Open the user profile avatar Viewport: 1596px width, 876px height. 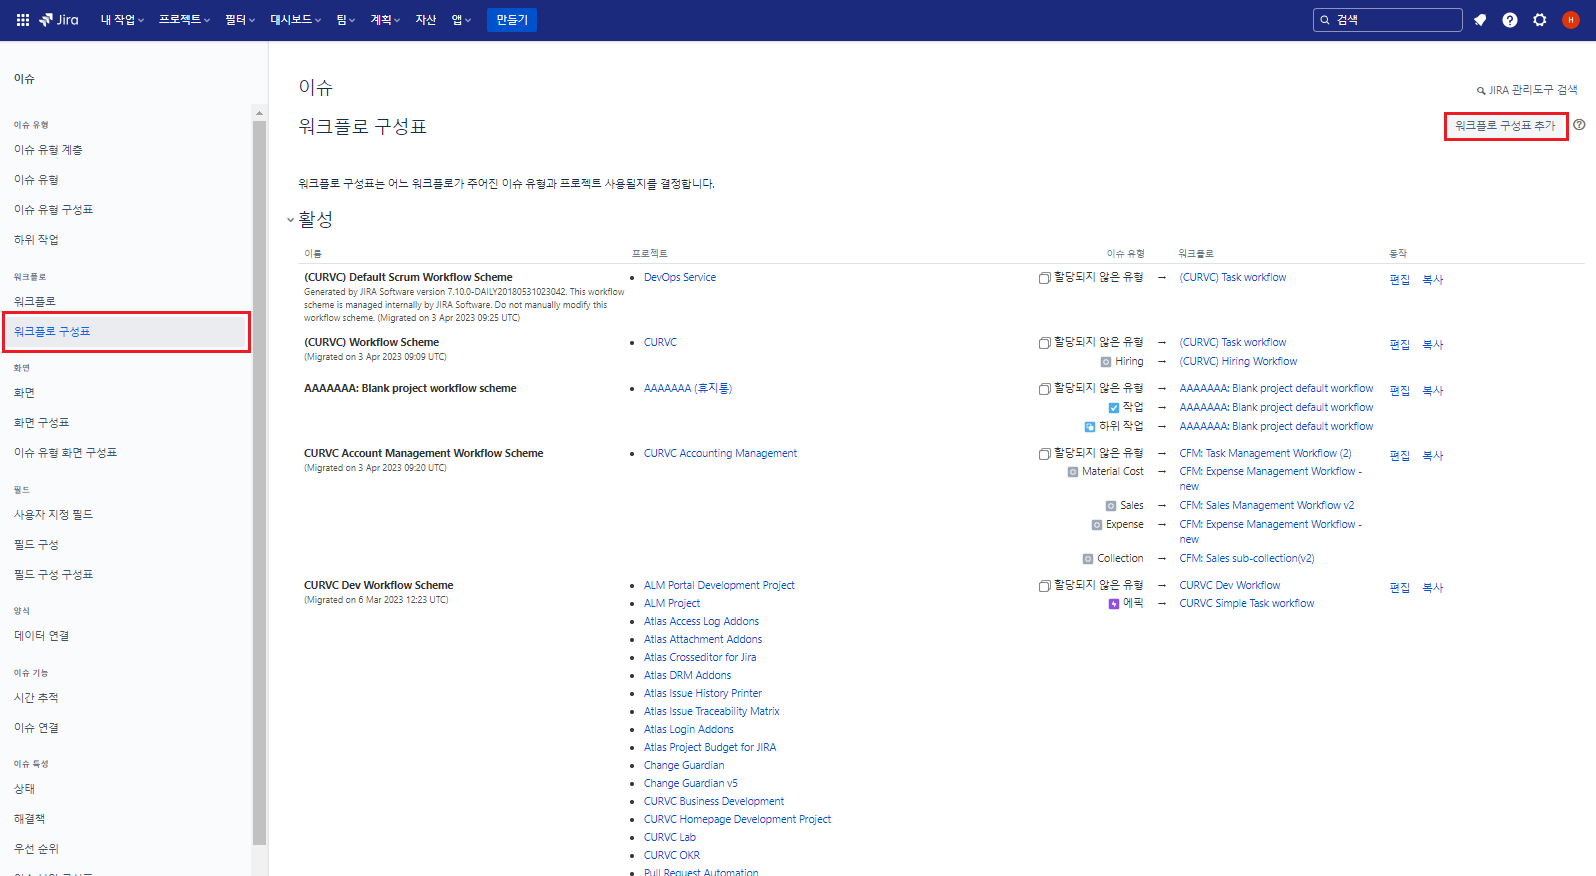[1571, 20]
